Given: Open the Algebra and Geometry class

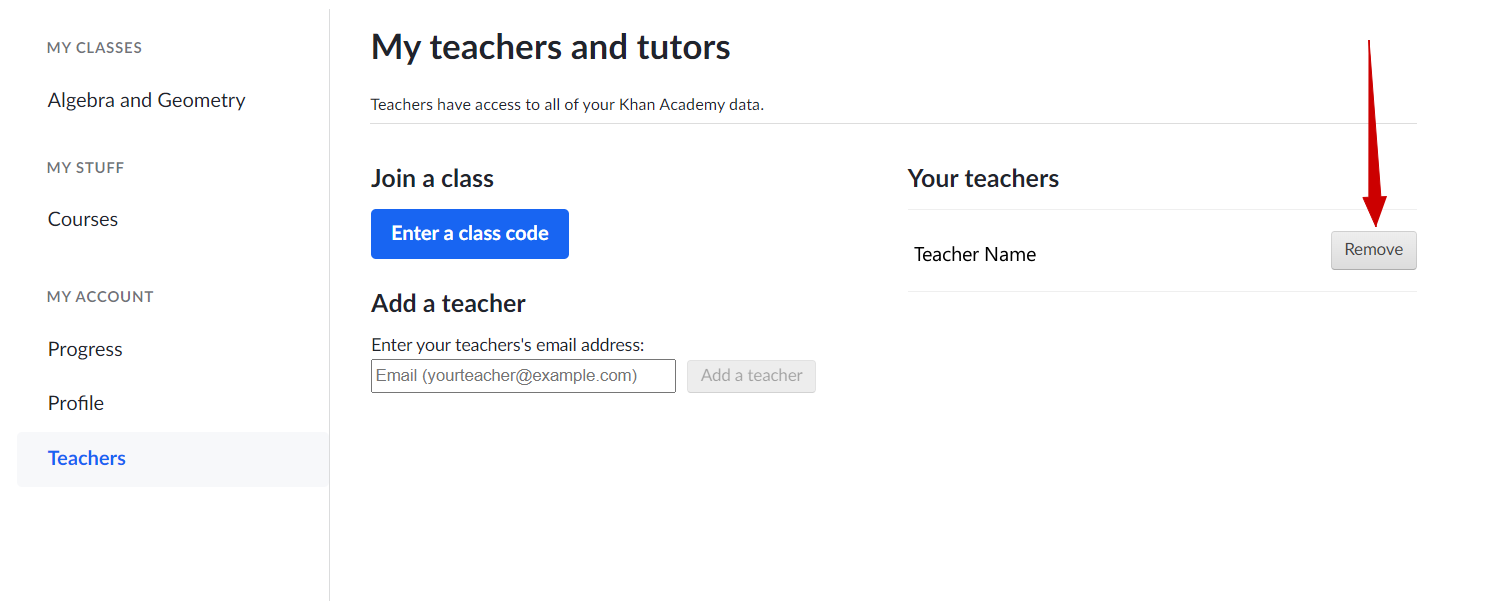Looking at the screenshot, I should 146,100.
